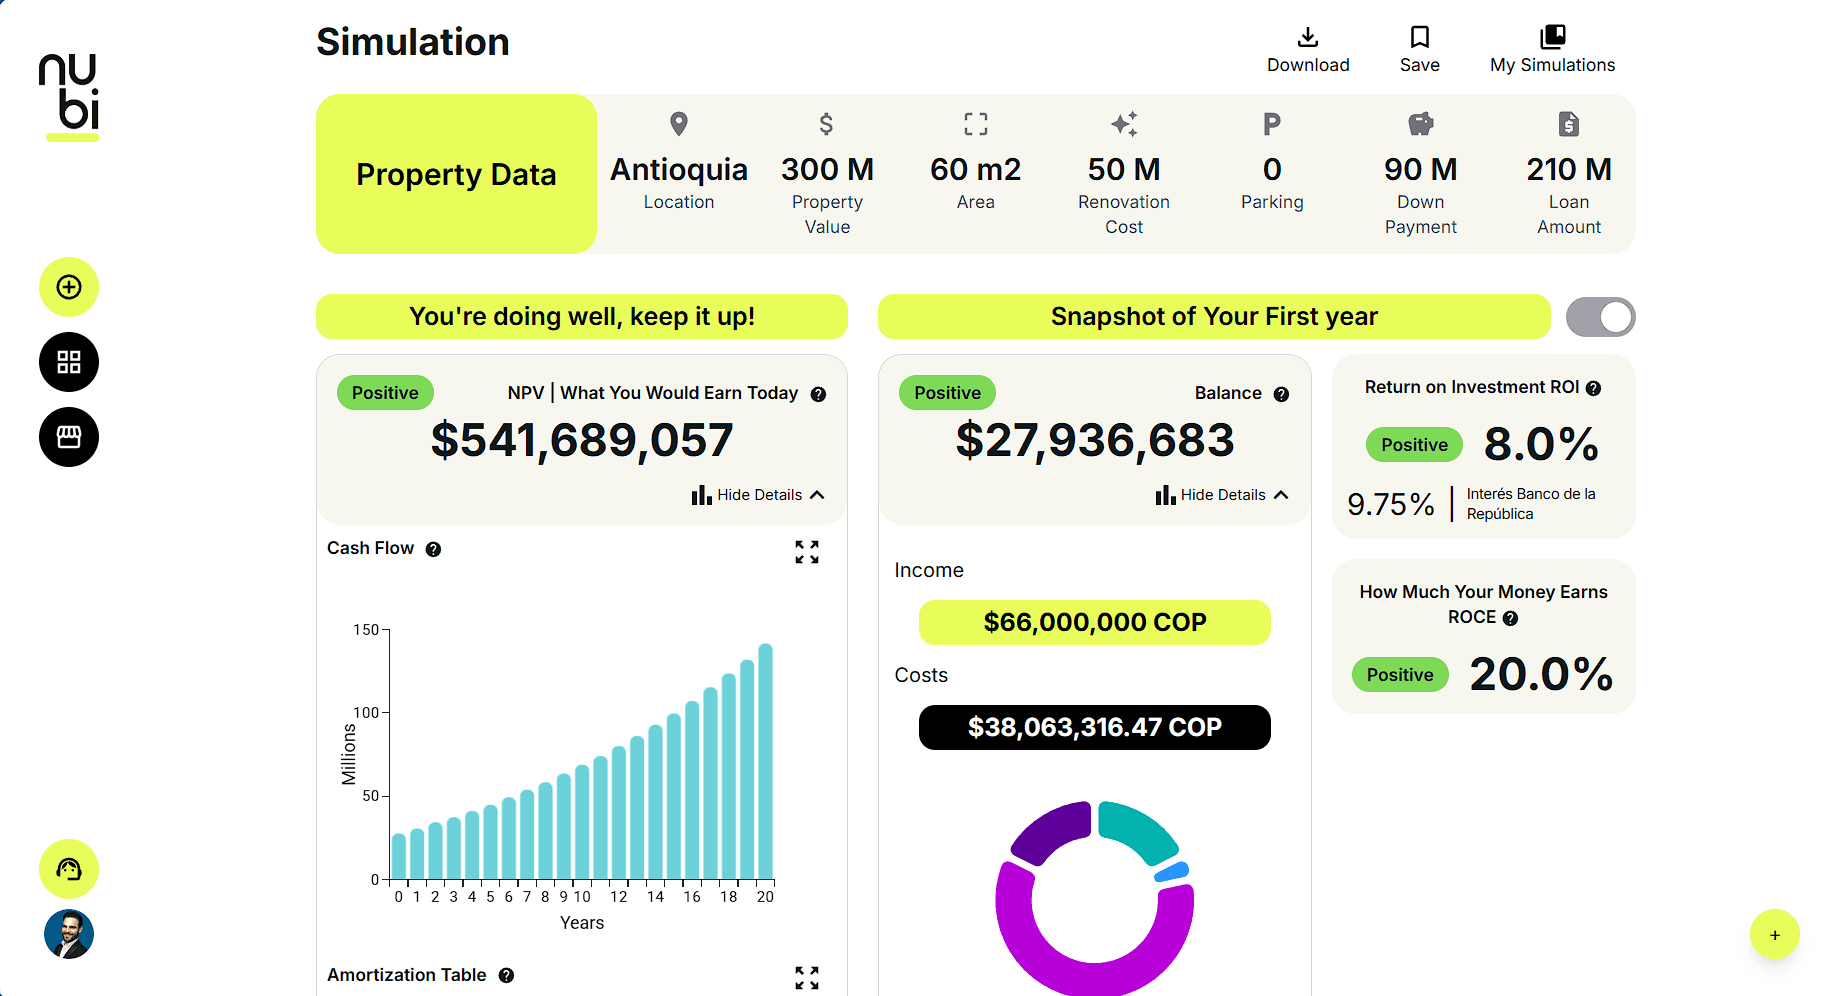Viewport: 1838px width, 996px height.
Task: Click the Cash Flow help icon
Action: click(433, 548)
